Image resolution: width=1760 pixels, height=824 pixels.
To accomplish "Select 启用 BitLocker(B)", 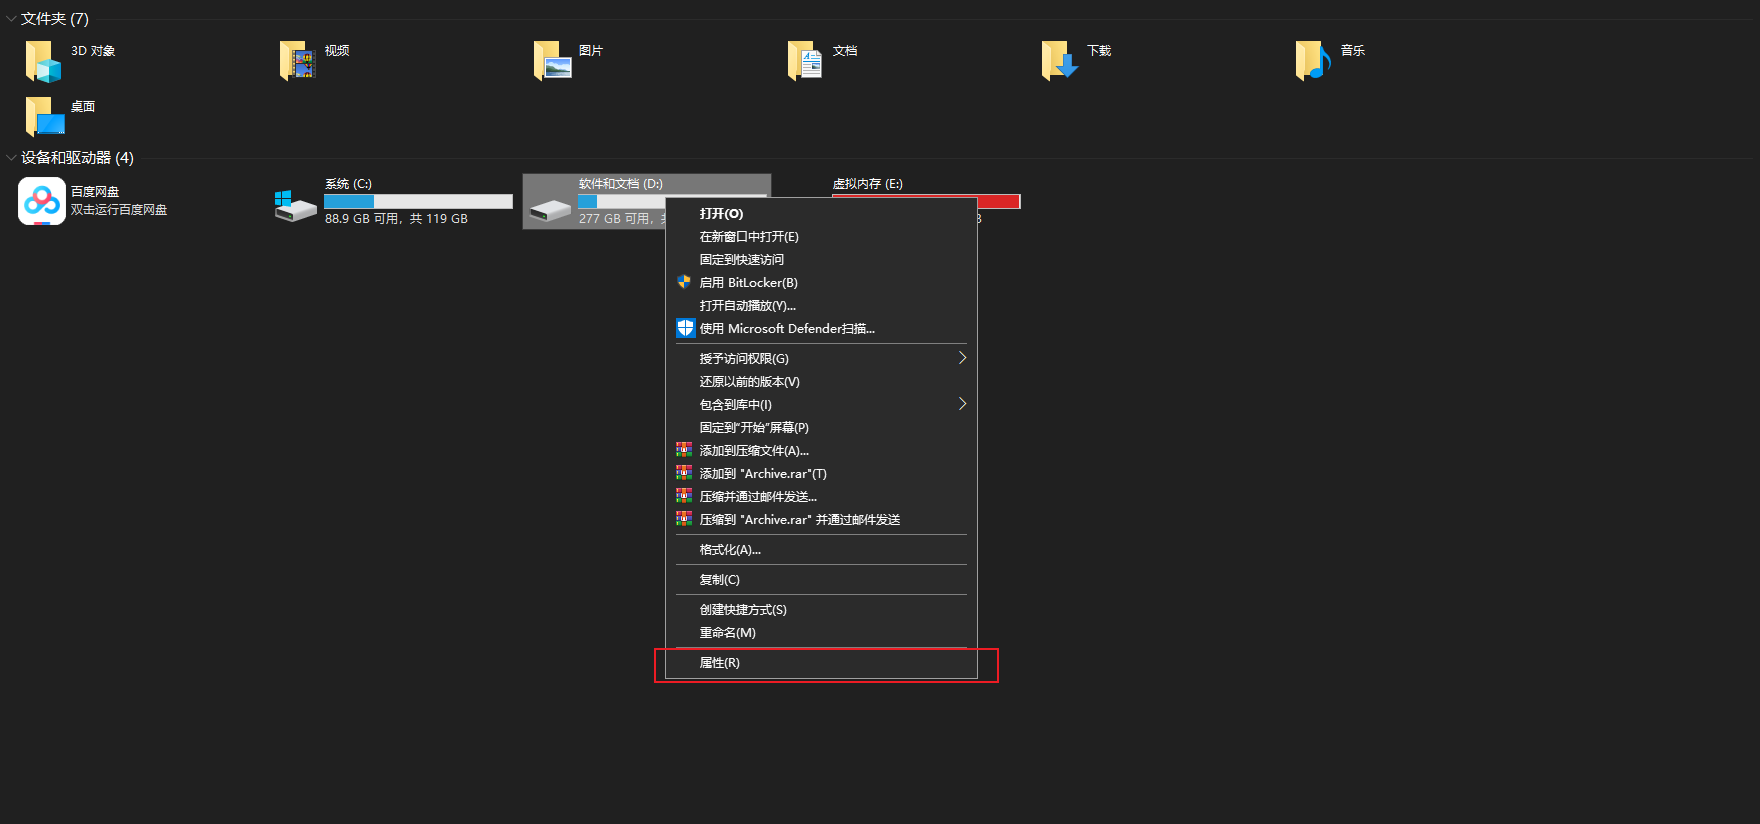I will tap(821, 283).
